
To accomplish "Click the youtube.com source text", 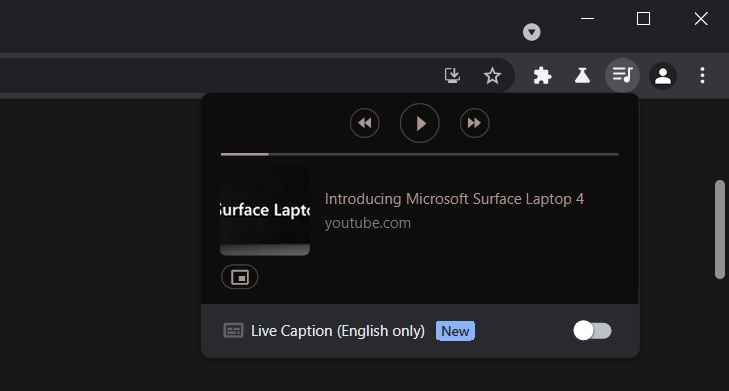I will click(368, 223).
